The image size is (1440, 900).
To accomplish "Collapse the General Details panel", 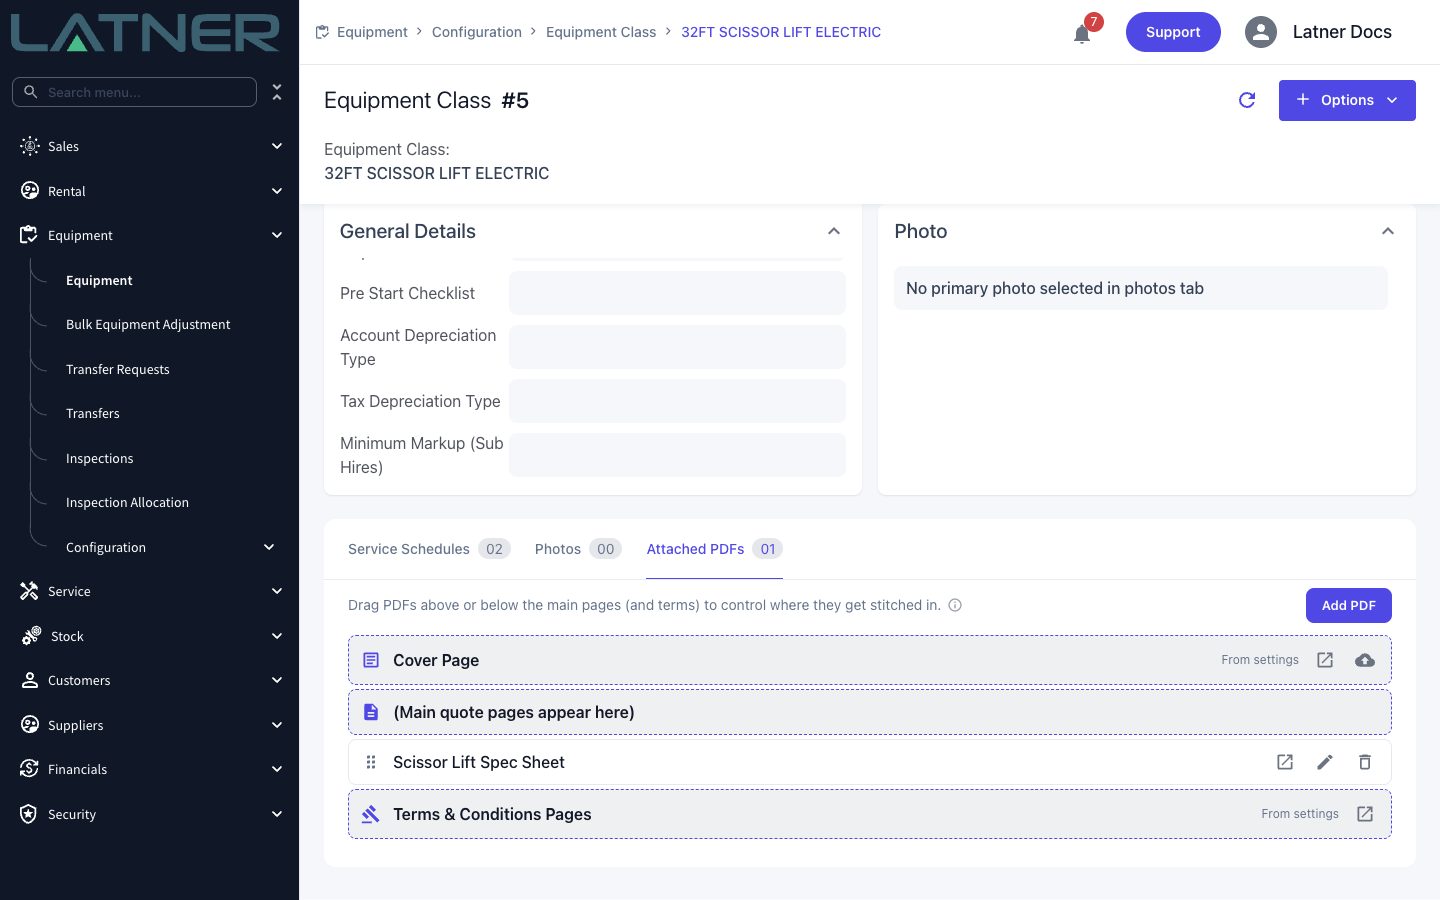I will click(834, 231).
